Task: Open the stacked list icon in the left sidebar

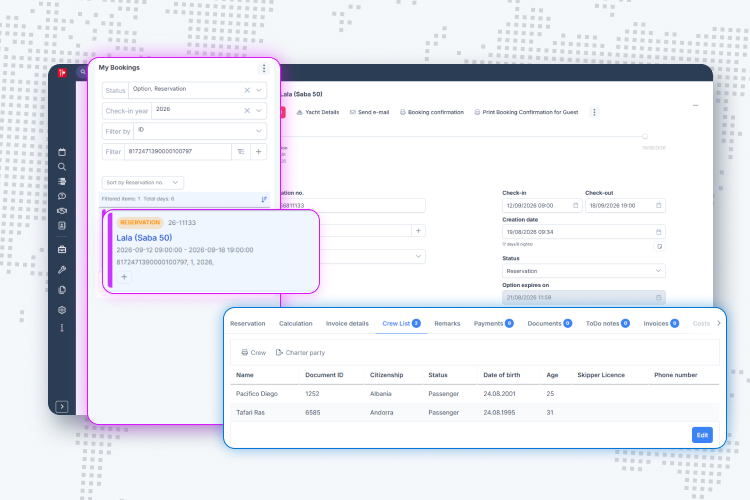Action: 62,181
